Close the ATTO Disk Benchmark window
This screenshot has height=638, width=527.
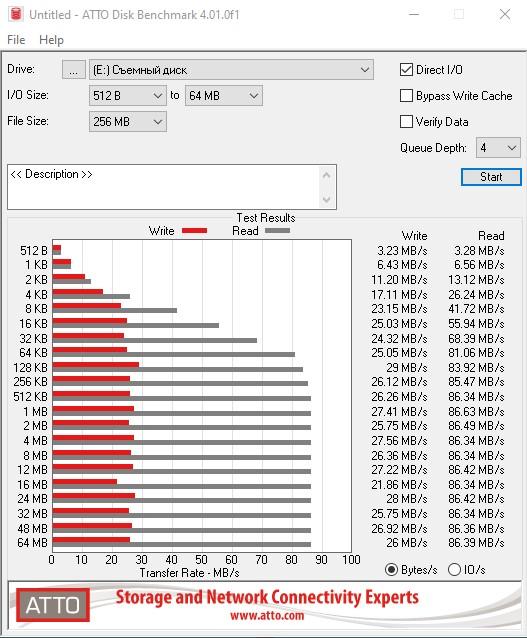[x=505, y=14]
